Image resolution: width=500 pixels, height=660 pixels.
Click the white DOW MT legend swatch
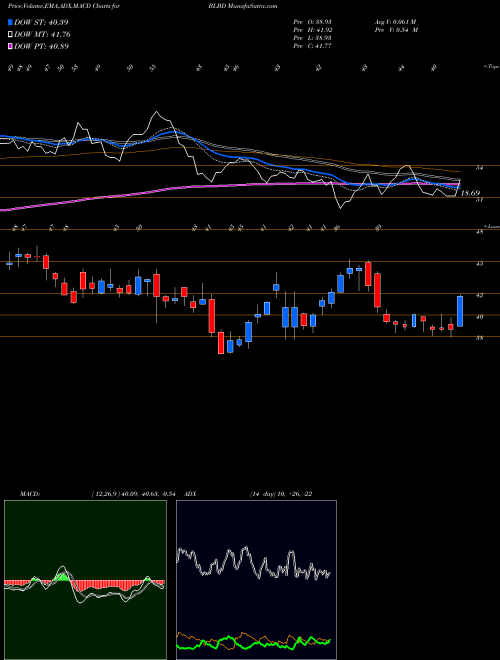tap(10, 35)
